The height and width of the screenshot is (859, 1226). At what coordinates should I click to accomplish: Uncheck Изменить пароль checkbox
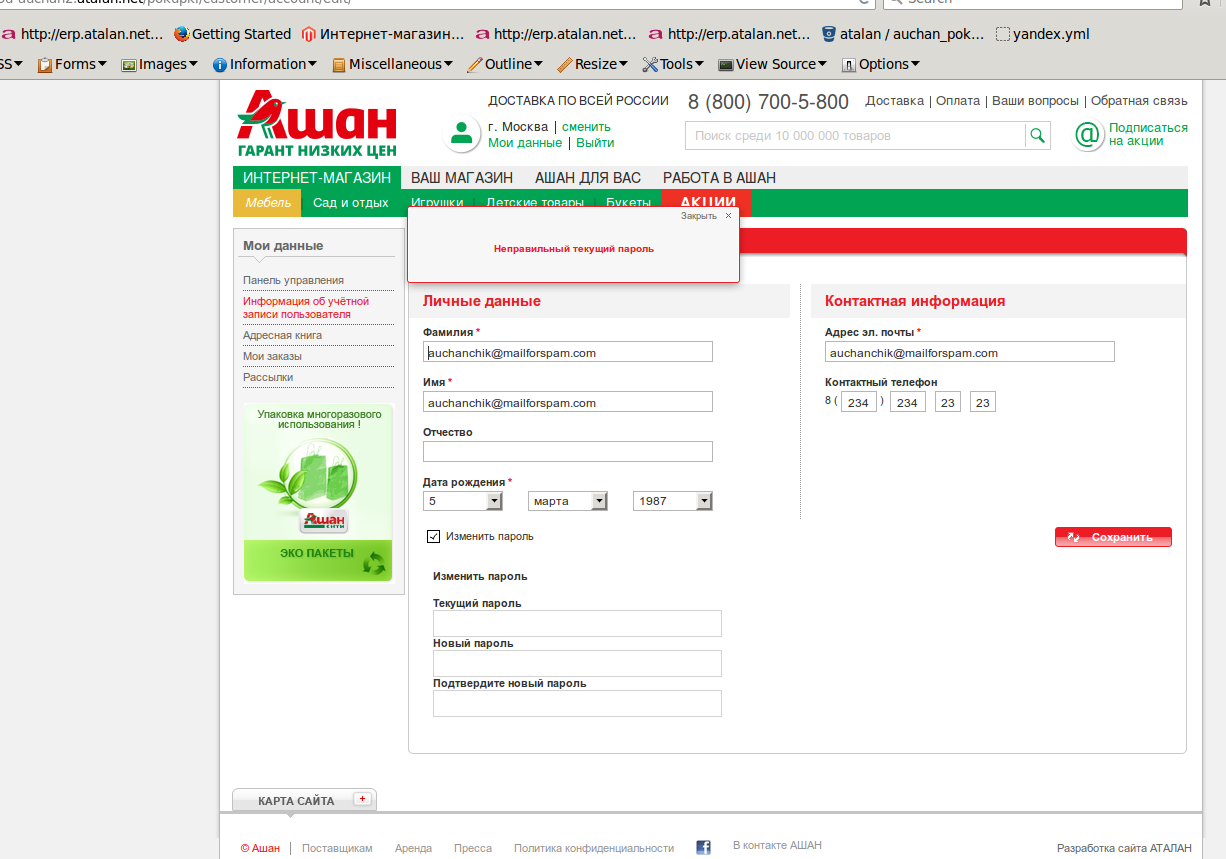click(x=434, y=536)
